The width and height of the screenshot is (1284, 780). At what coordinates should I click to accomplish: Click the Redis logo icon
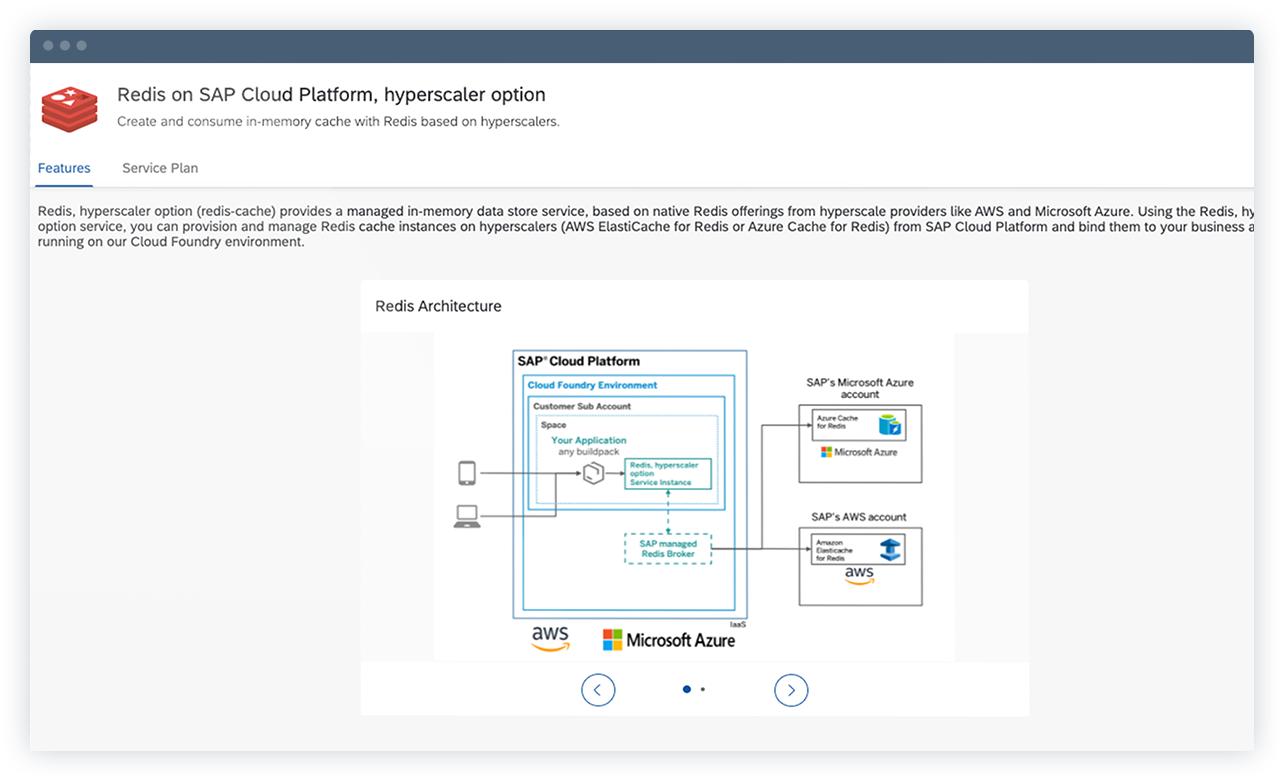[68, 108]
